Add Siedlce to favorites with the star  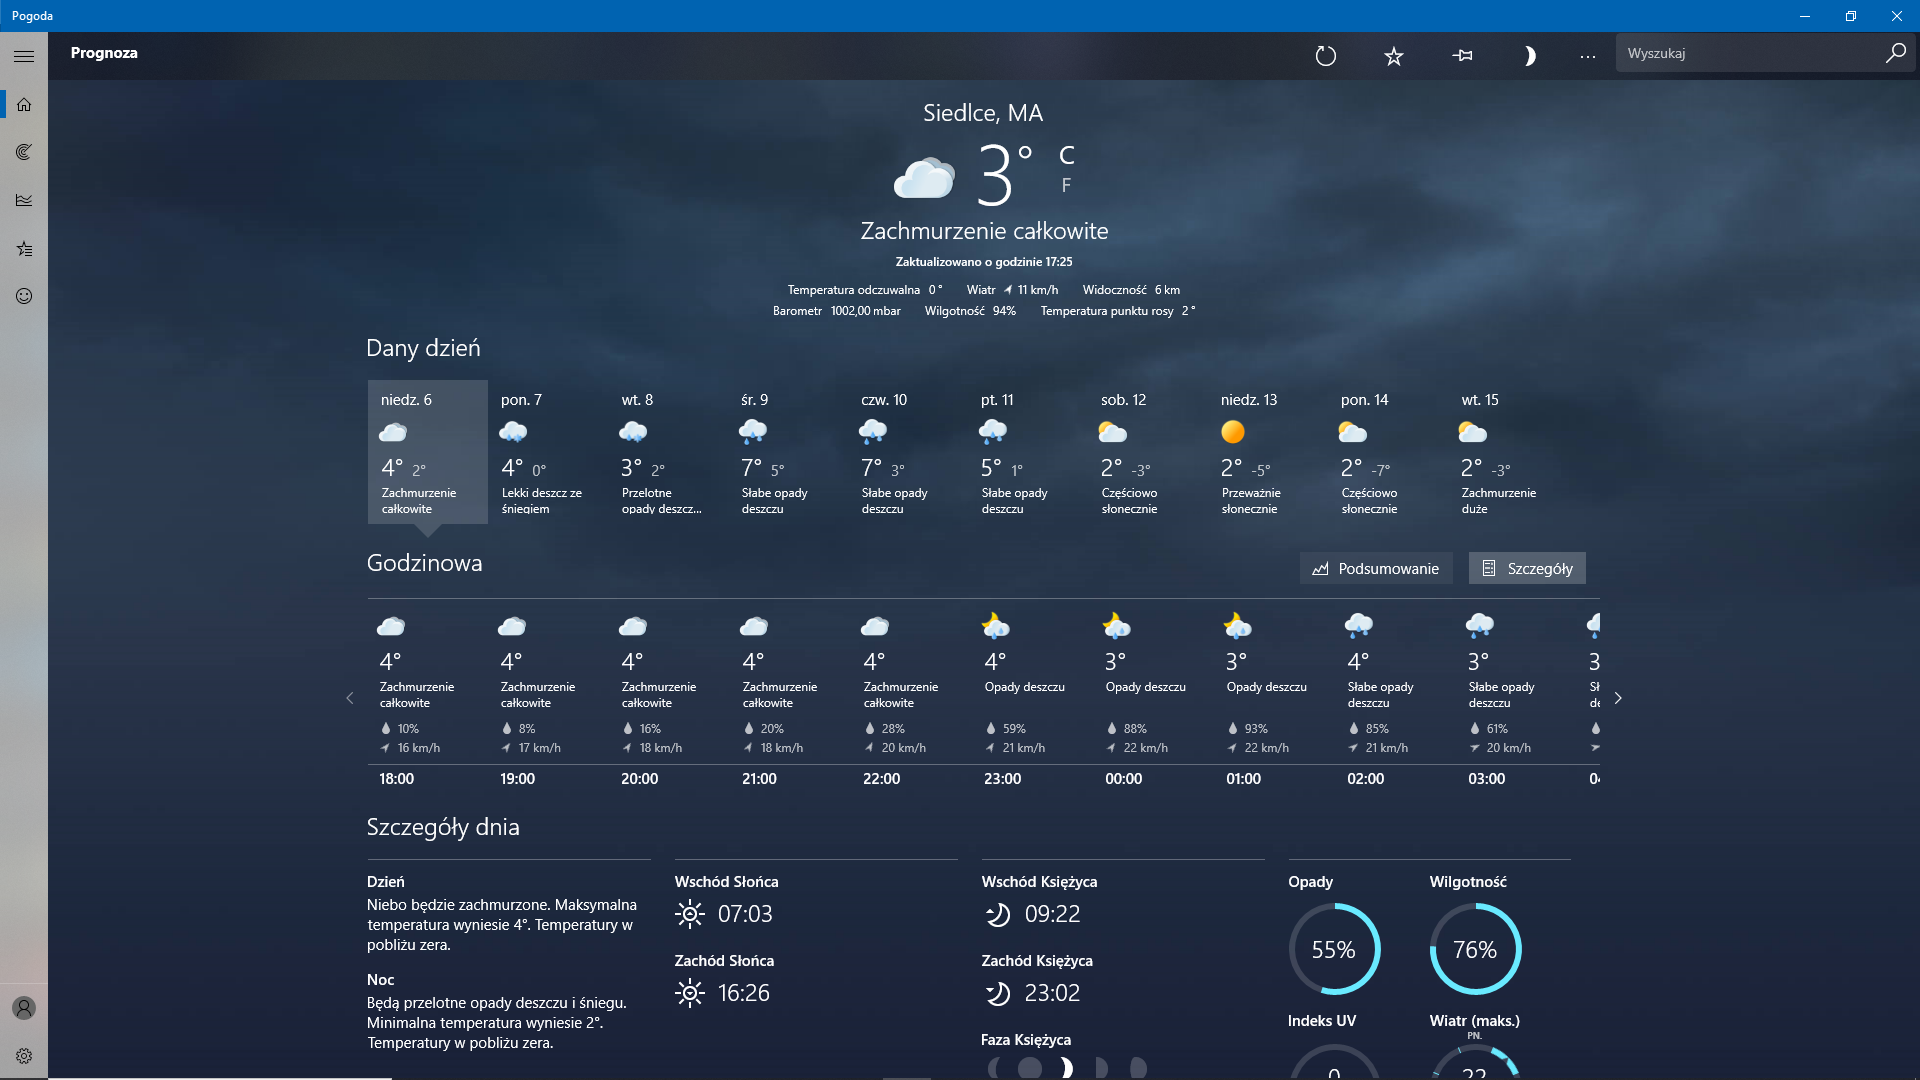1393,56
